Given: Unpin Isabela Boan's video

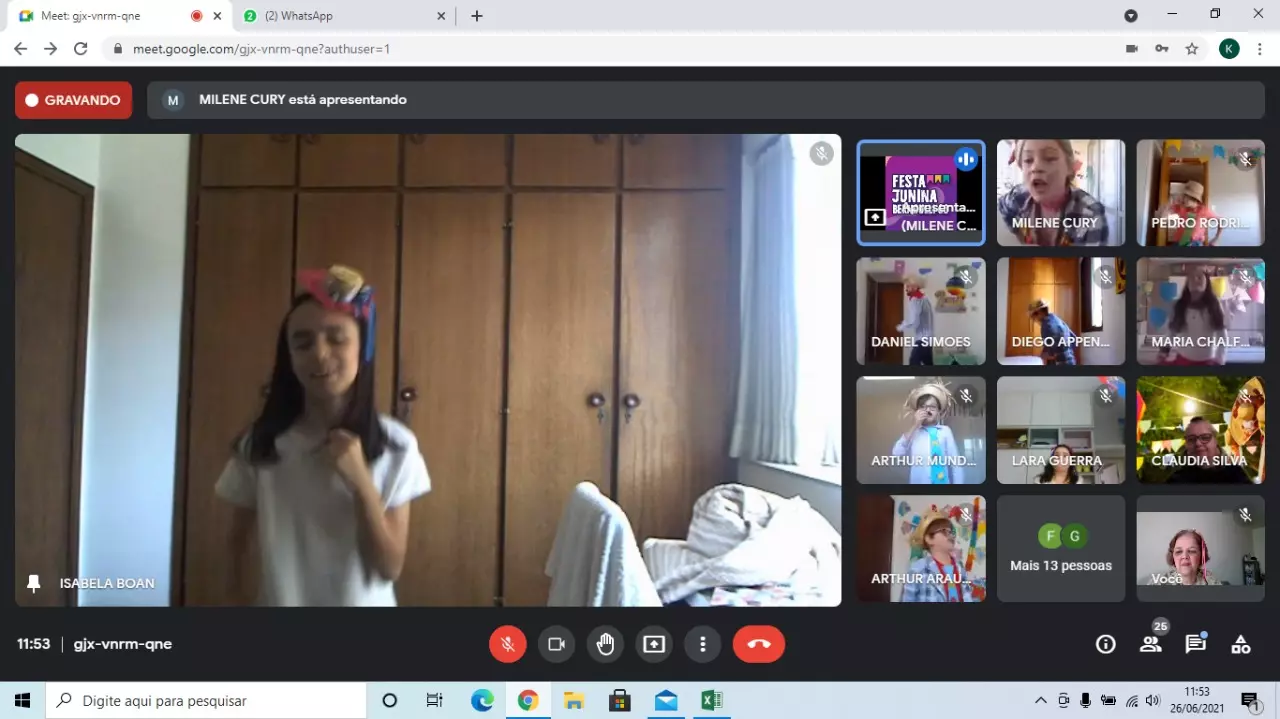Looking at the screenshot, I should click(34, 583).
